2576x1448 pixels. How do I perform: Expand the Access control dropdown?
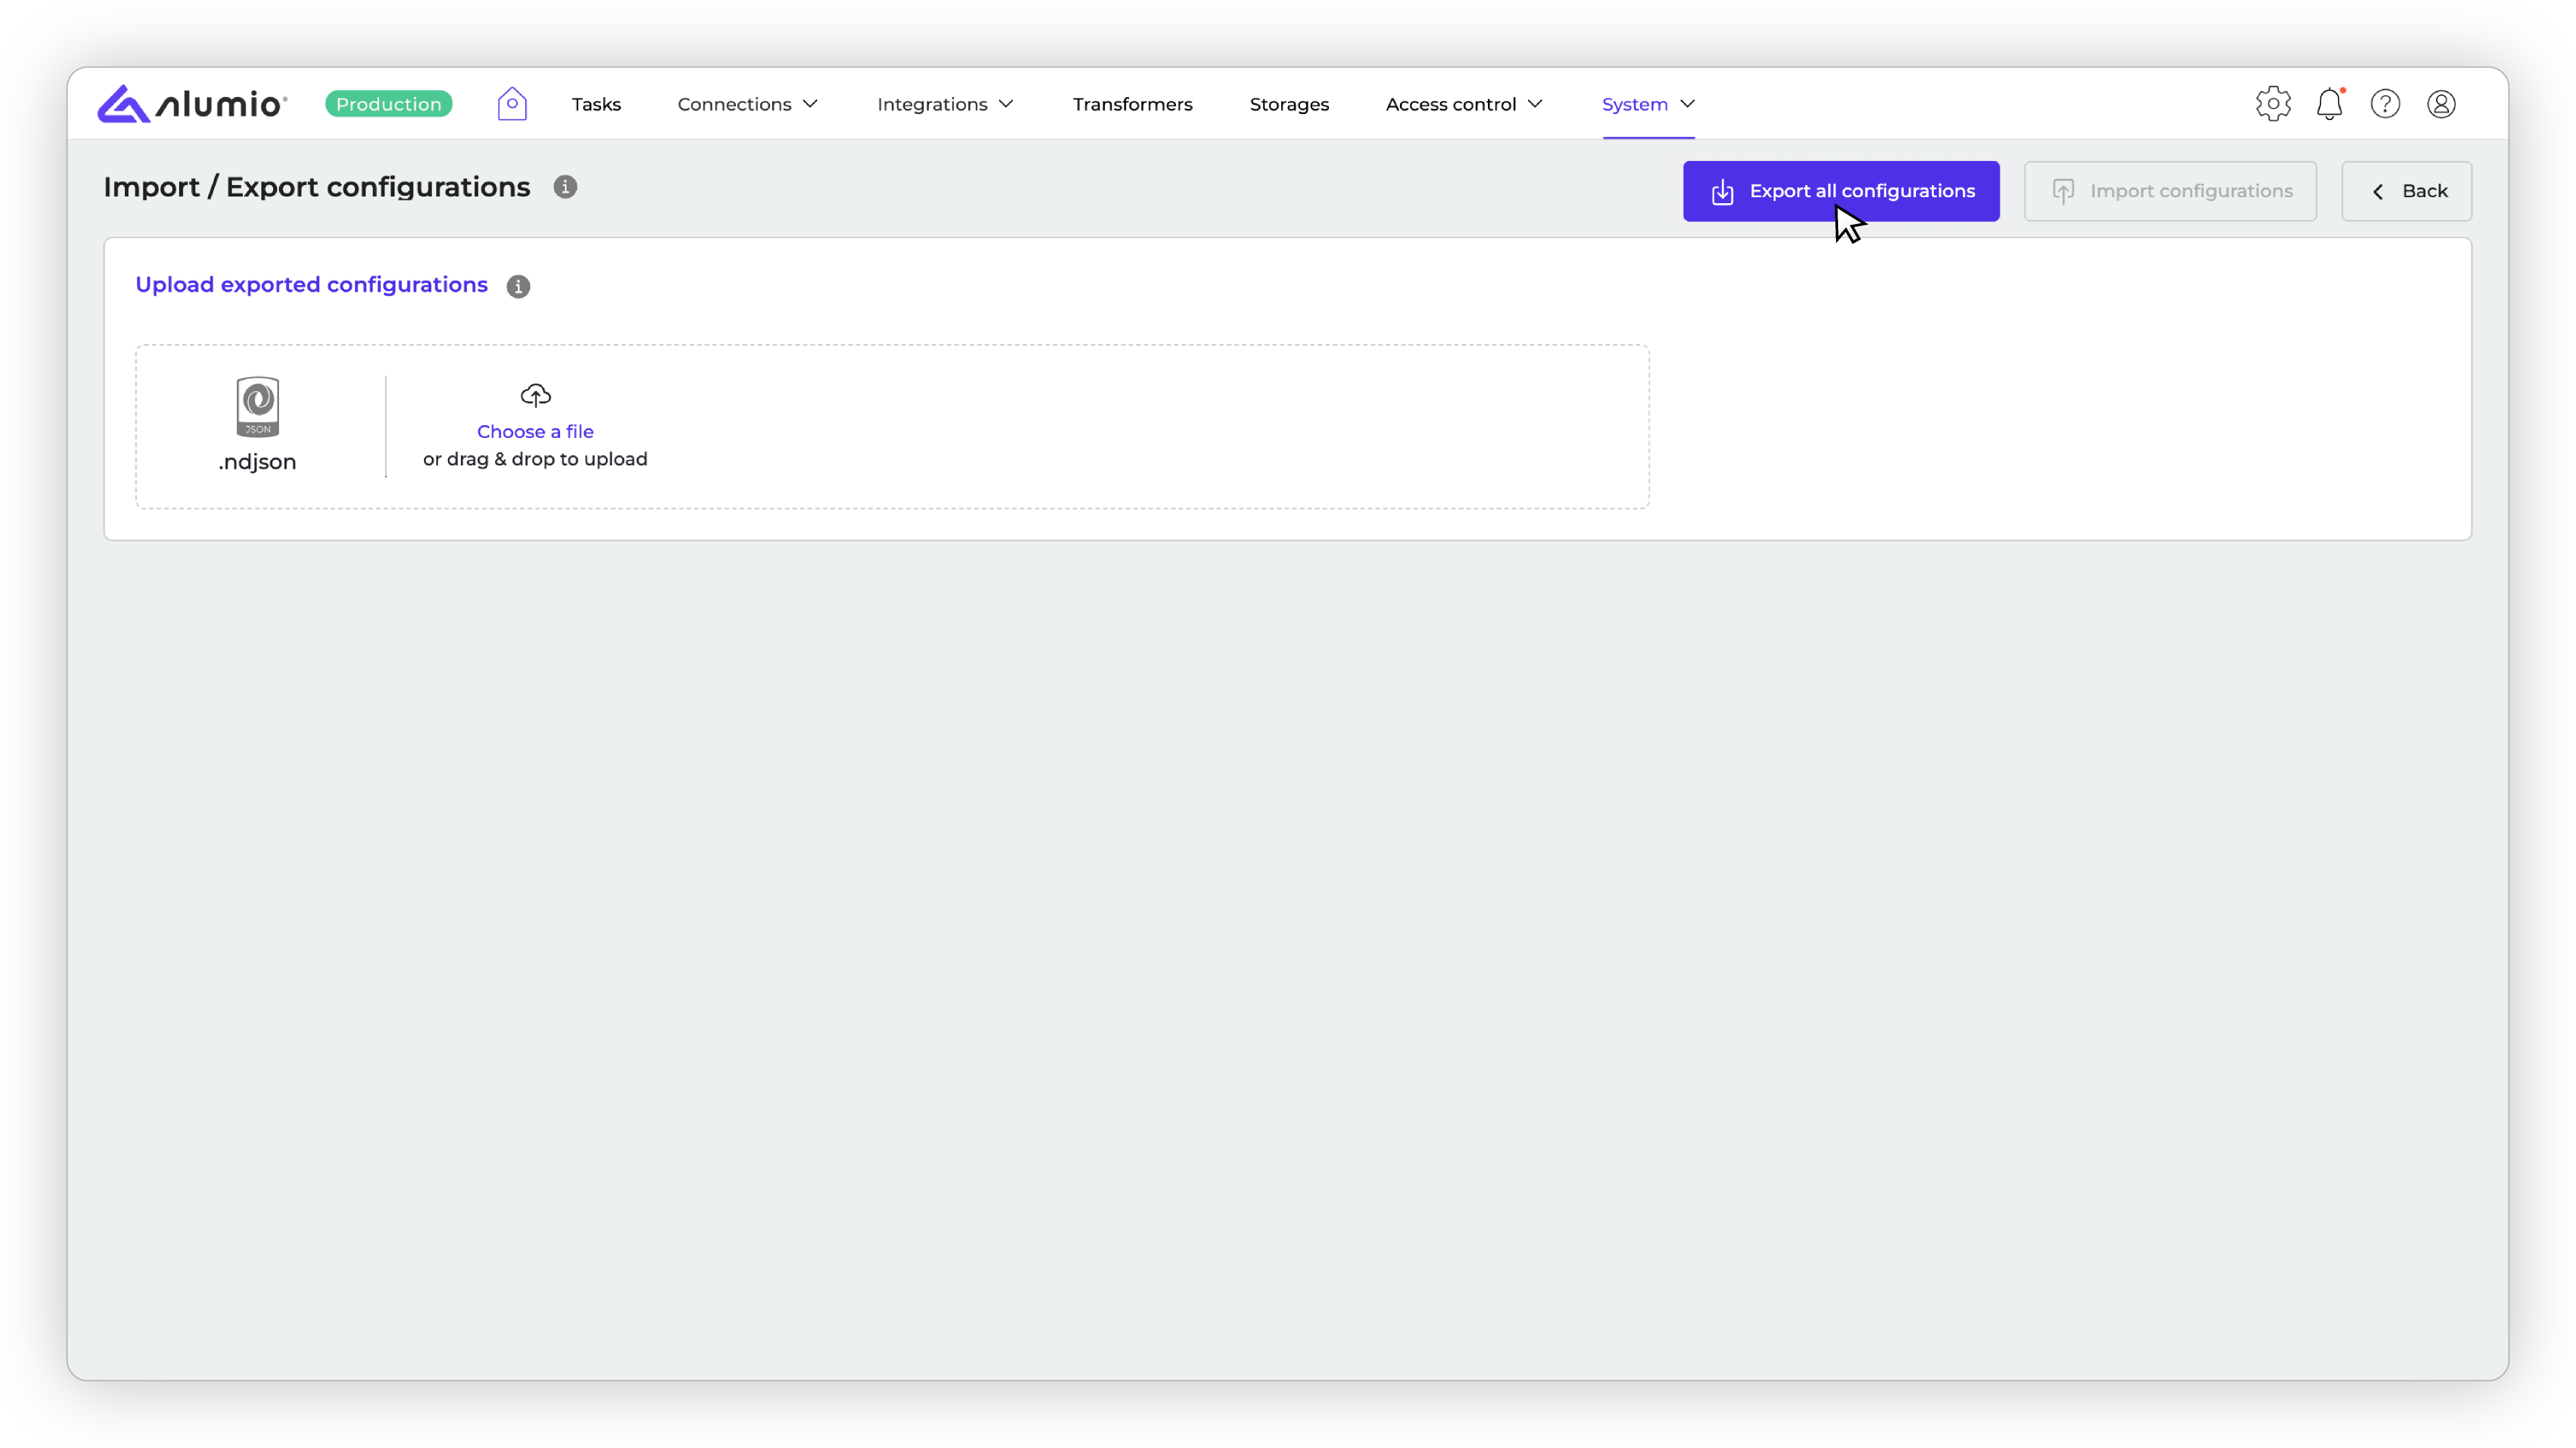coord(1464,104)
